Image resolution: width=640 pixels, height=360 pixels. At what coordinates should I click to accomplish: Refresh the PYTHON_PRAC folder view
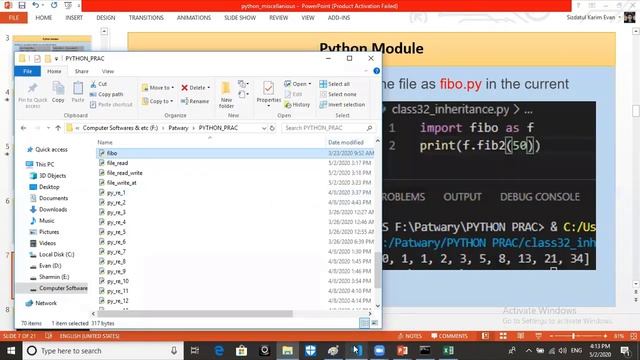tap(272, 128)
